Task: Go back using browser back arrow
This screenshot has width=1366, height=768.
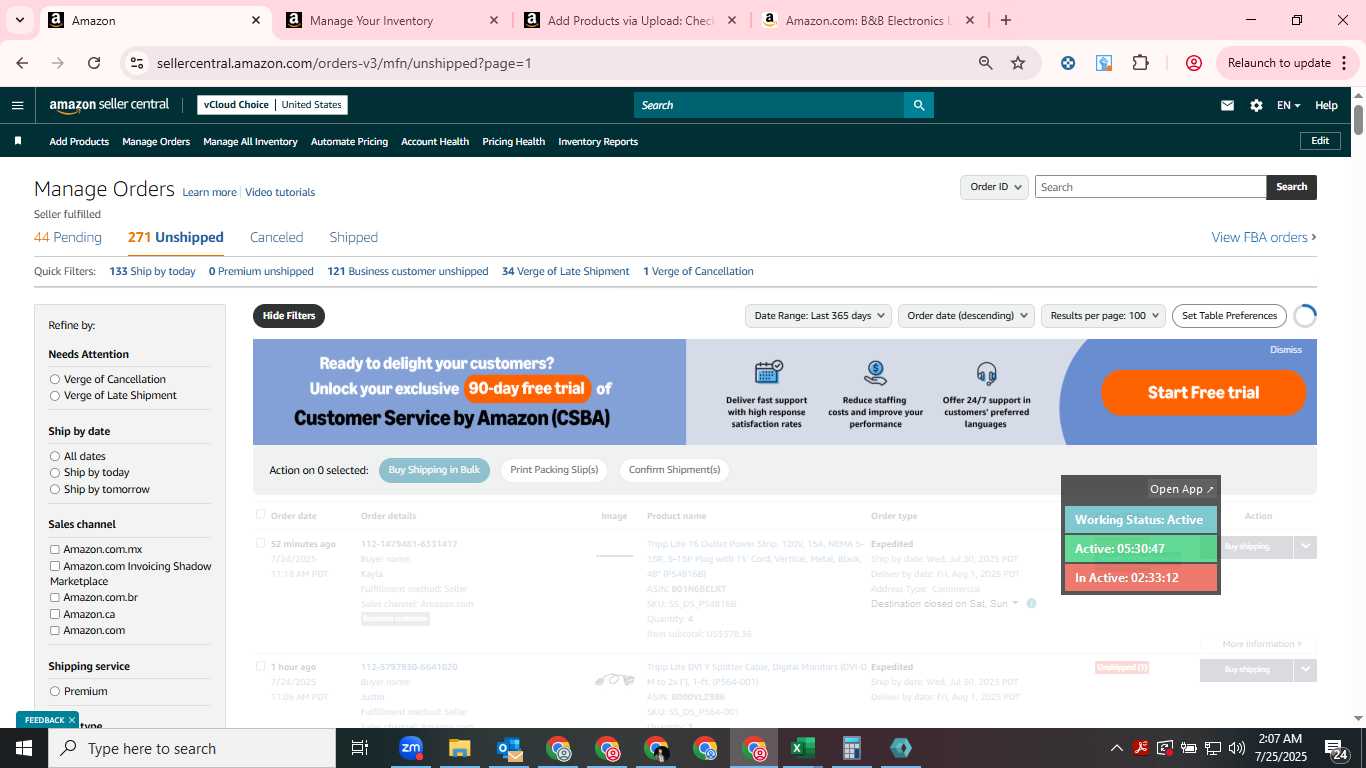Action: [x=23, y=63]
